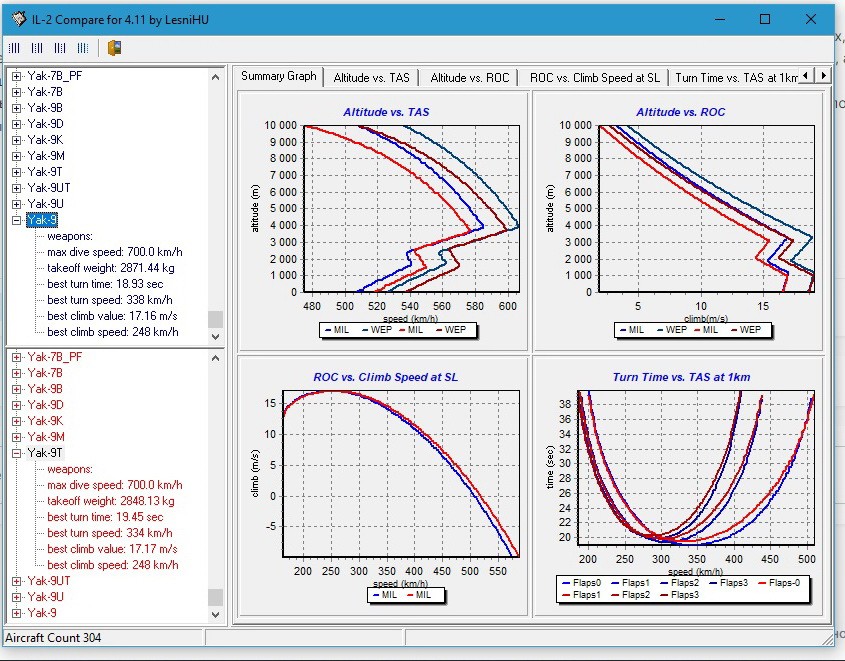The width and height of the screenshot is (845, 661).
Task: Click the fourth column-layout toolbar icon
Action: click(83, 48)
